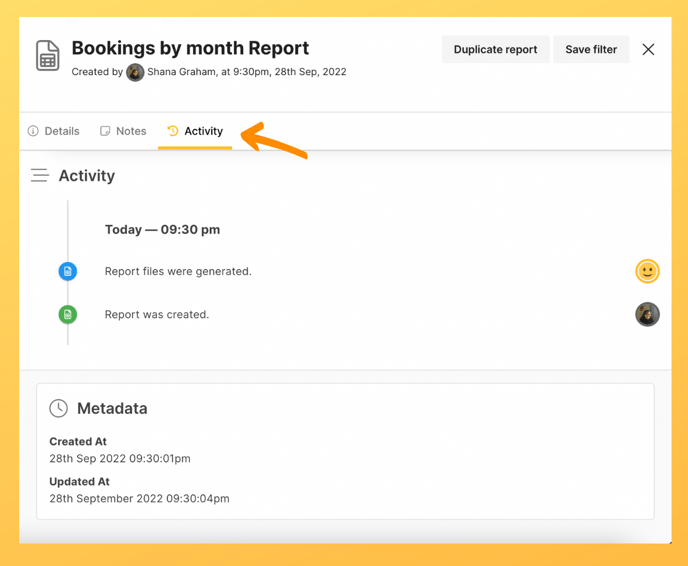Click the history clock icon on the Activity tab
The height and width of the screenshot is (566, 688).
[173, 131]
